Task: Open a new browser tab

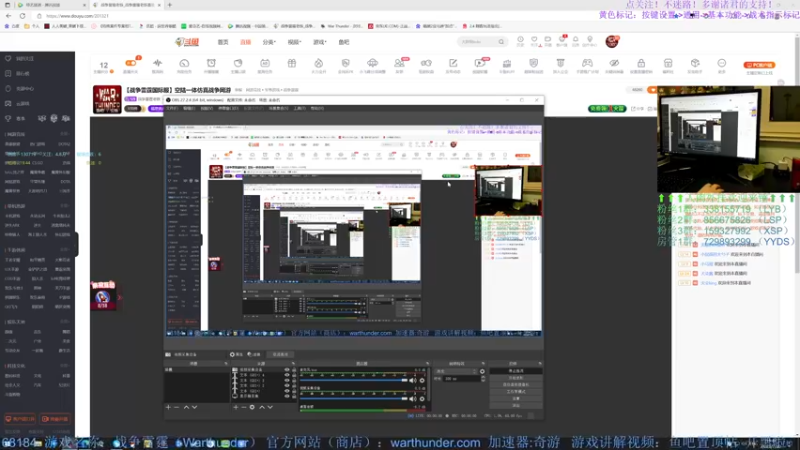Action: (x=169, y=5)
